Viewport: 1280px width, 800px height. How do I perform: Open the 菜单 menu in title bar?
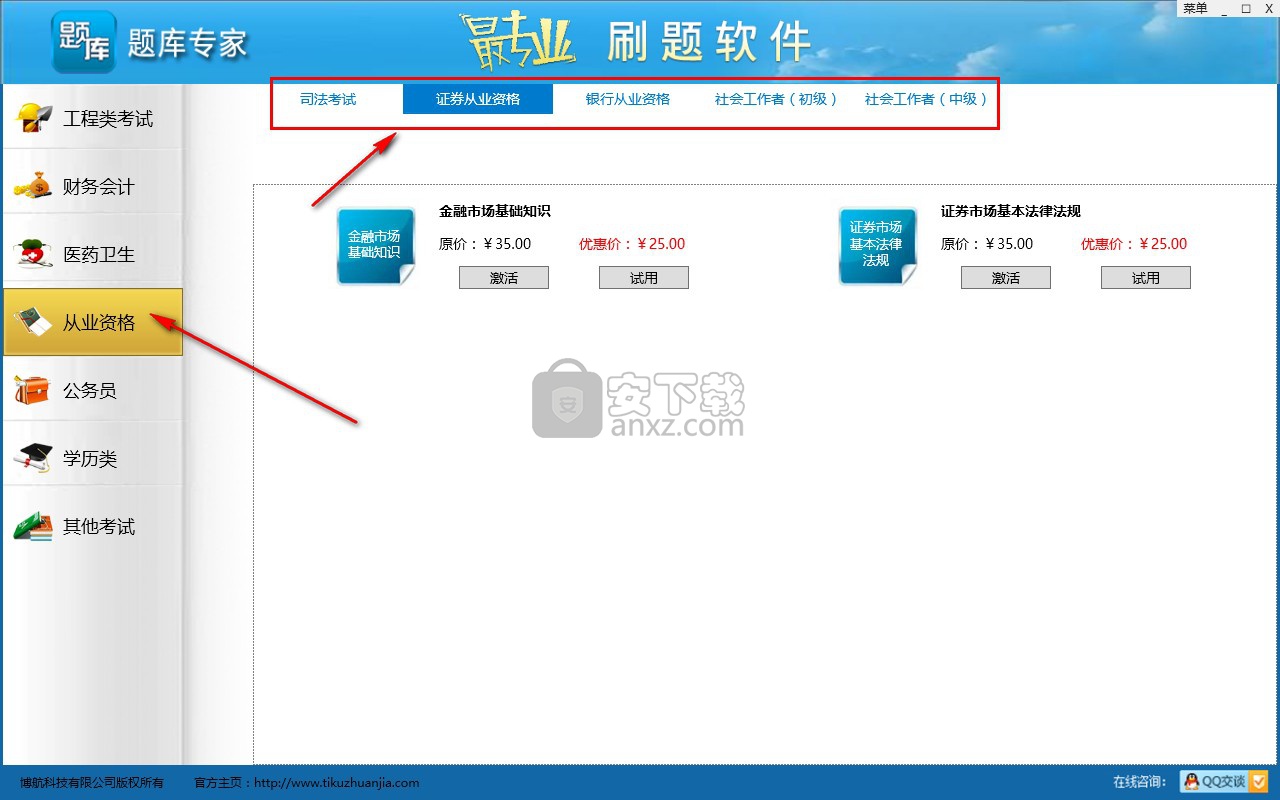pos(1195,8)
